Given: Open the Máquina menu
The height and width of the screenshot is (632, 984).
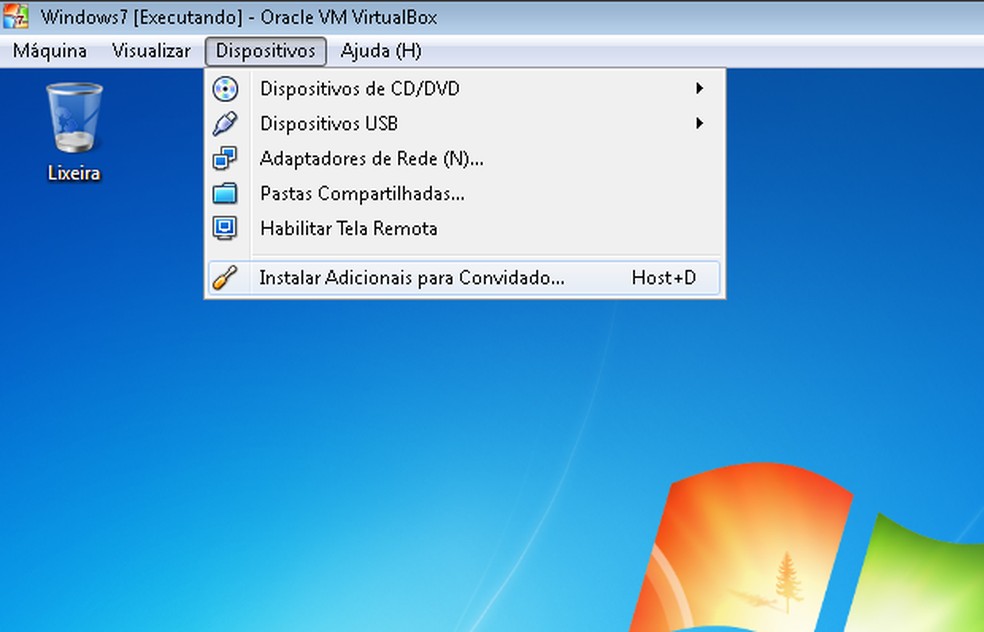Looking at the screenshot, I should point(50,51).
